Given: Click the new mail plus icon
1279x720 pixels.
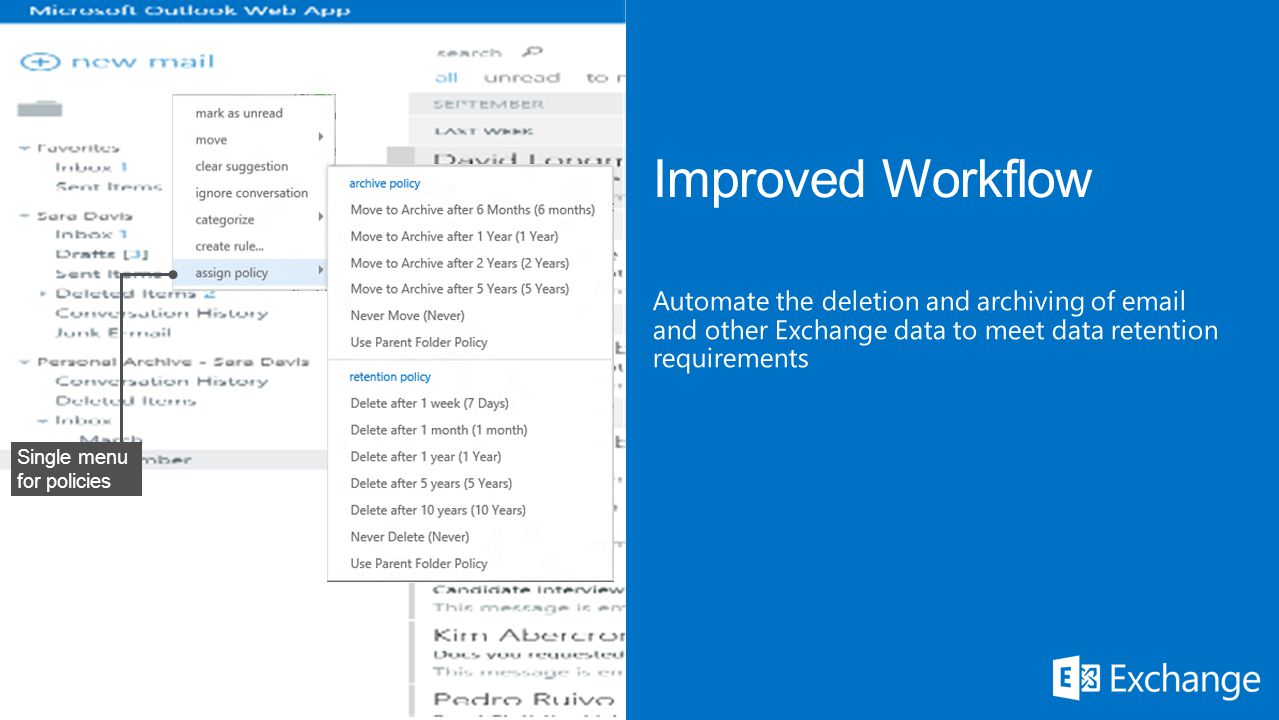Looking at the screenshot, I should pos(41,62).
